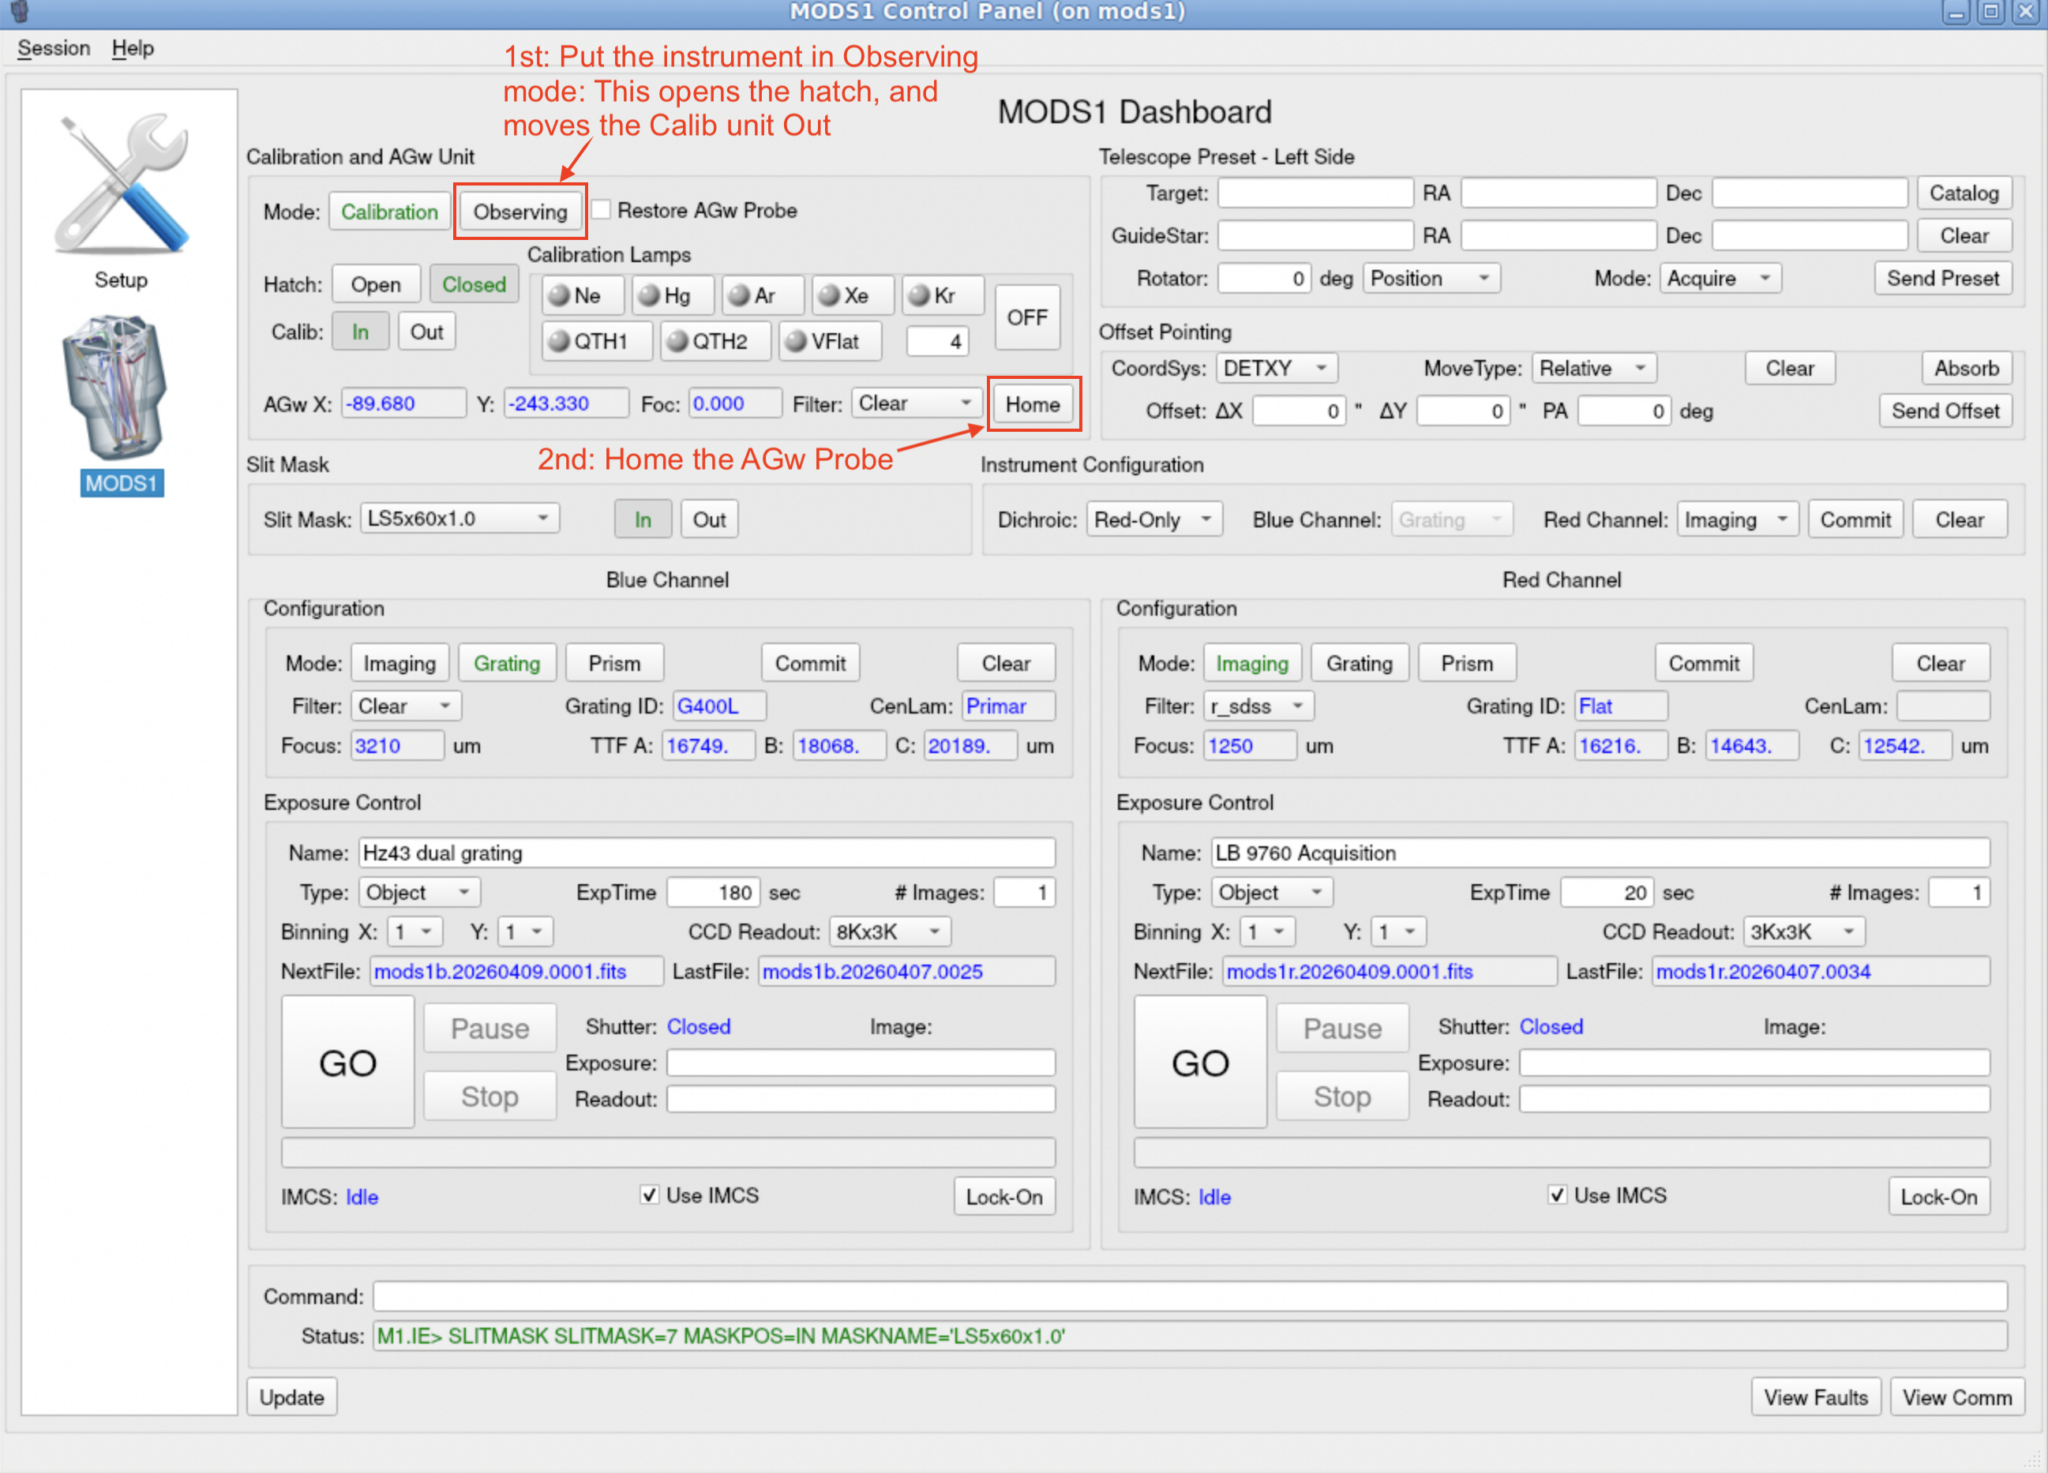Open the Help menu
Screen dimensions: 2048x1473
(132, 48)
